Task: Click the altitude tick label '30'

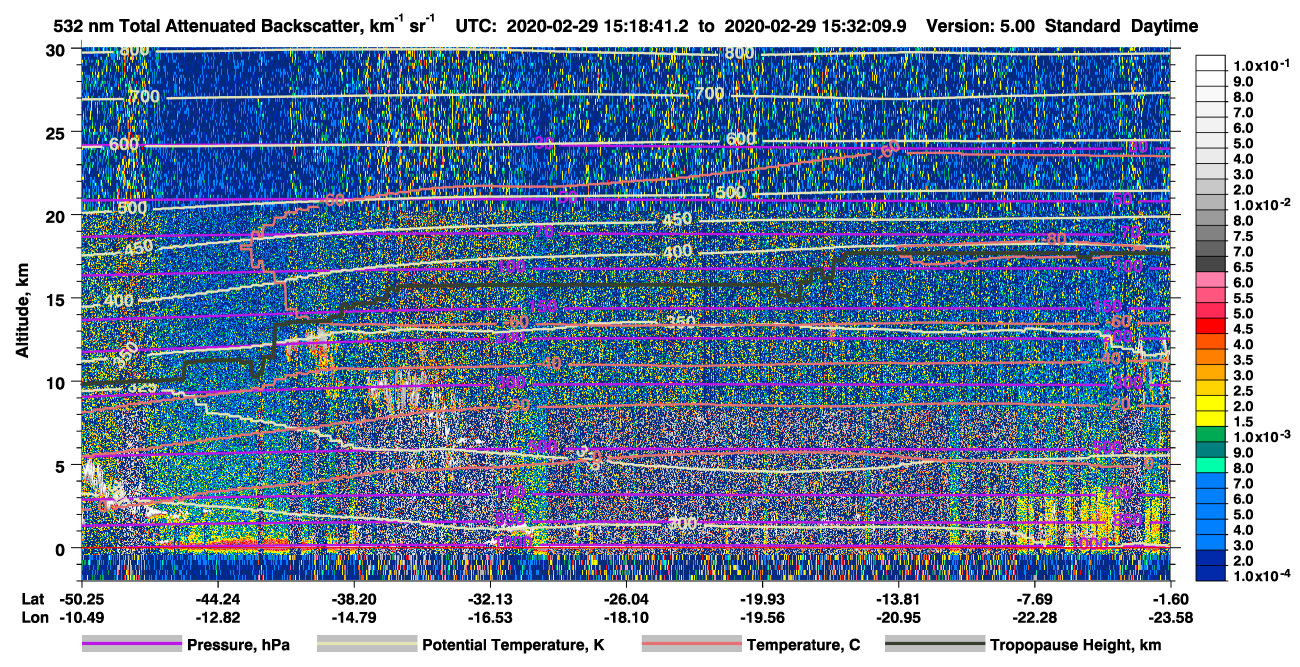Action: click(58, 50)
